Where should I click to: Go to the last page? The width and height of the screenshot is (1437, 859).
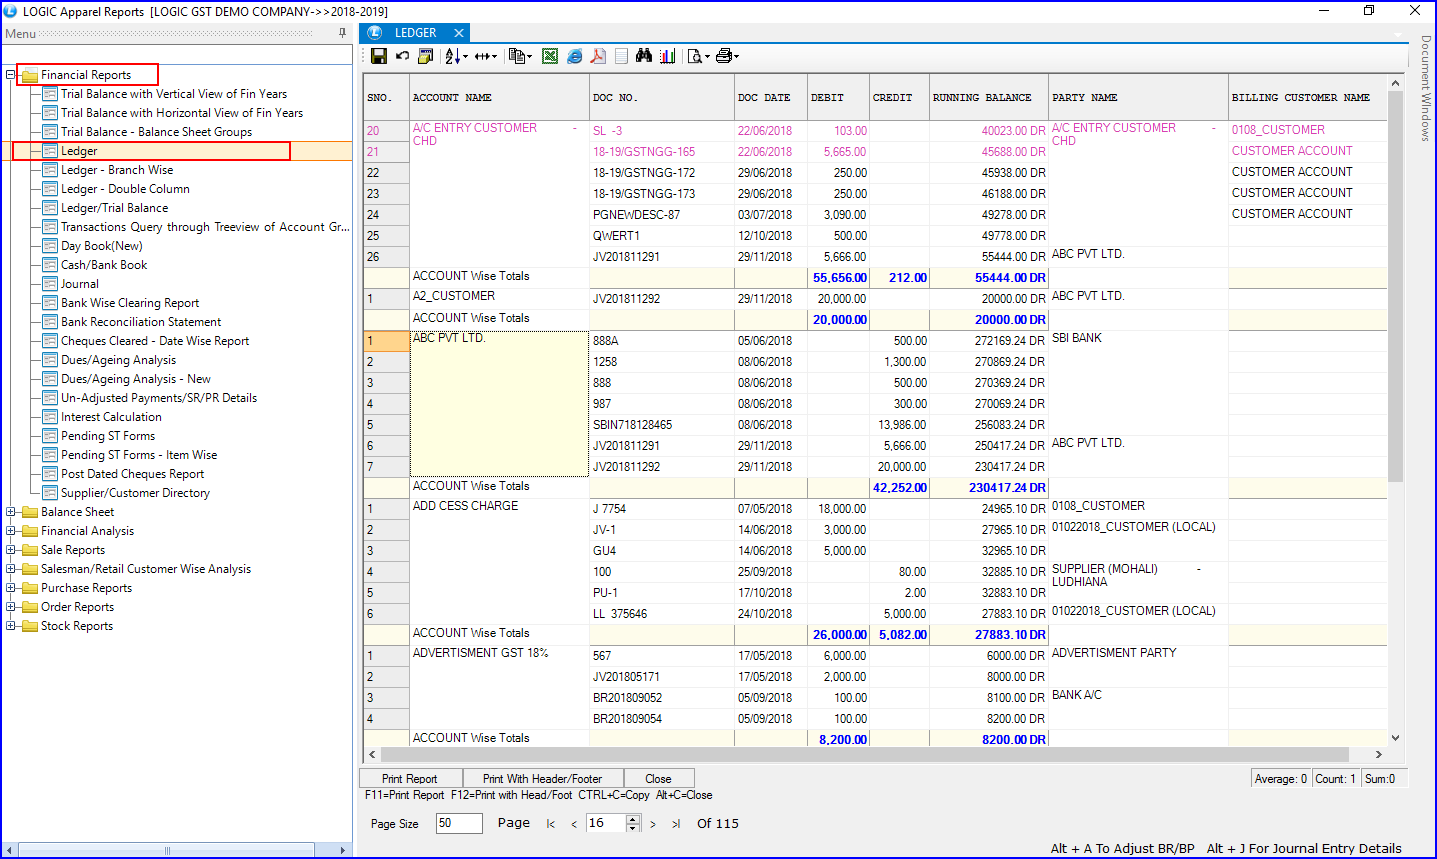tap(676, 824)
